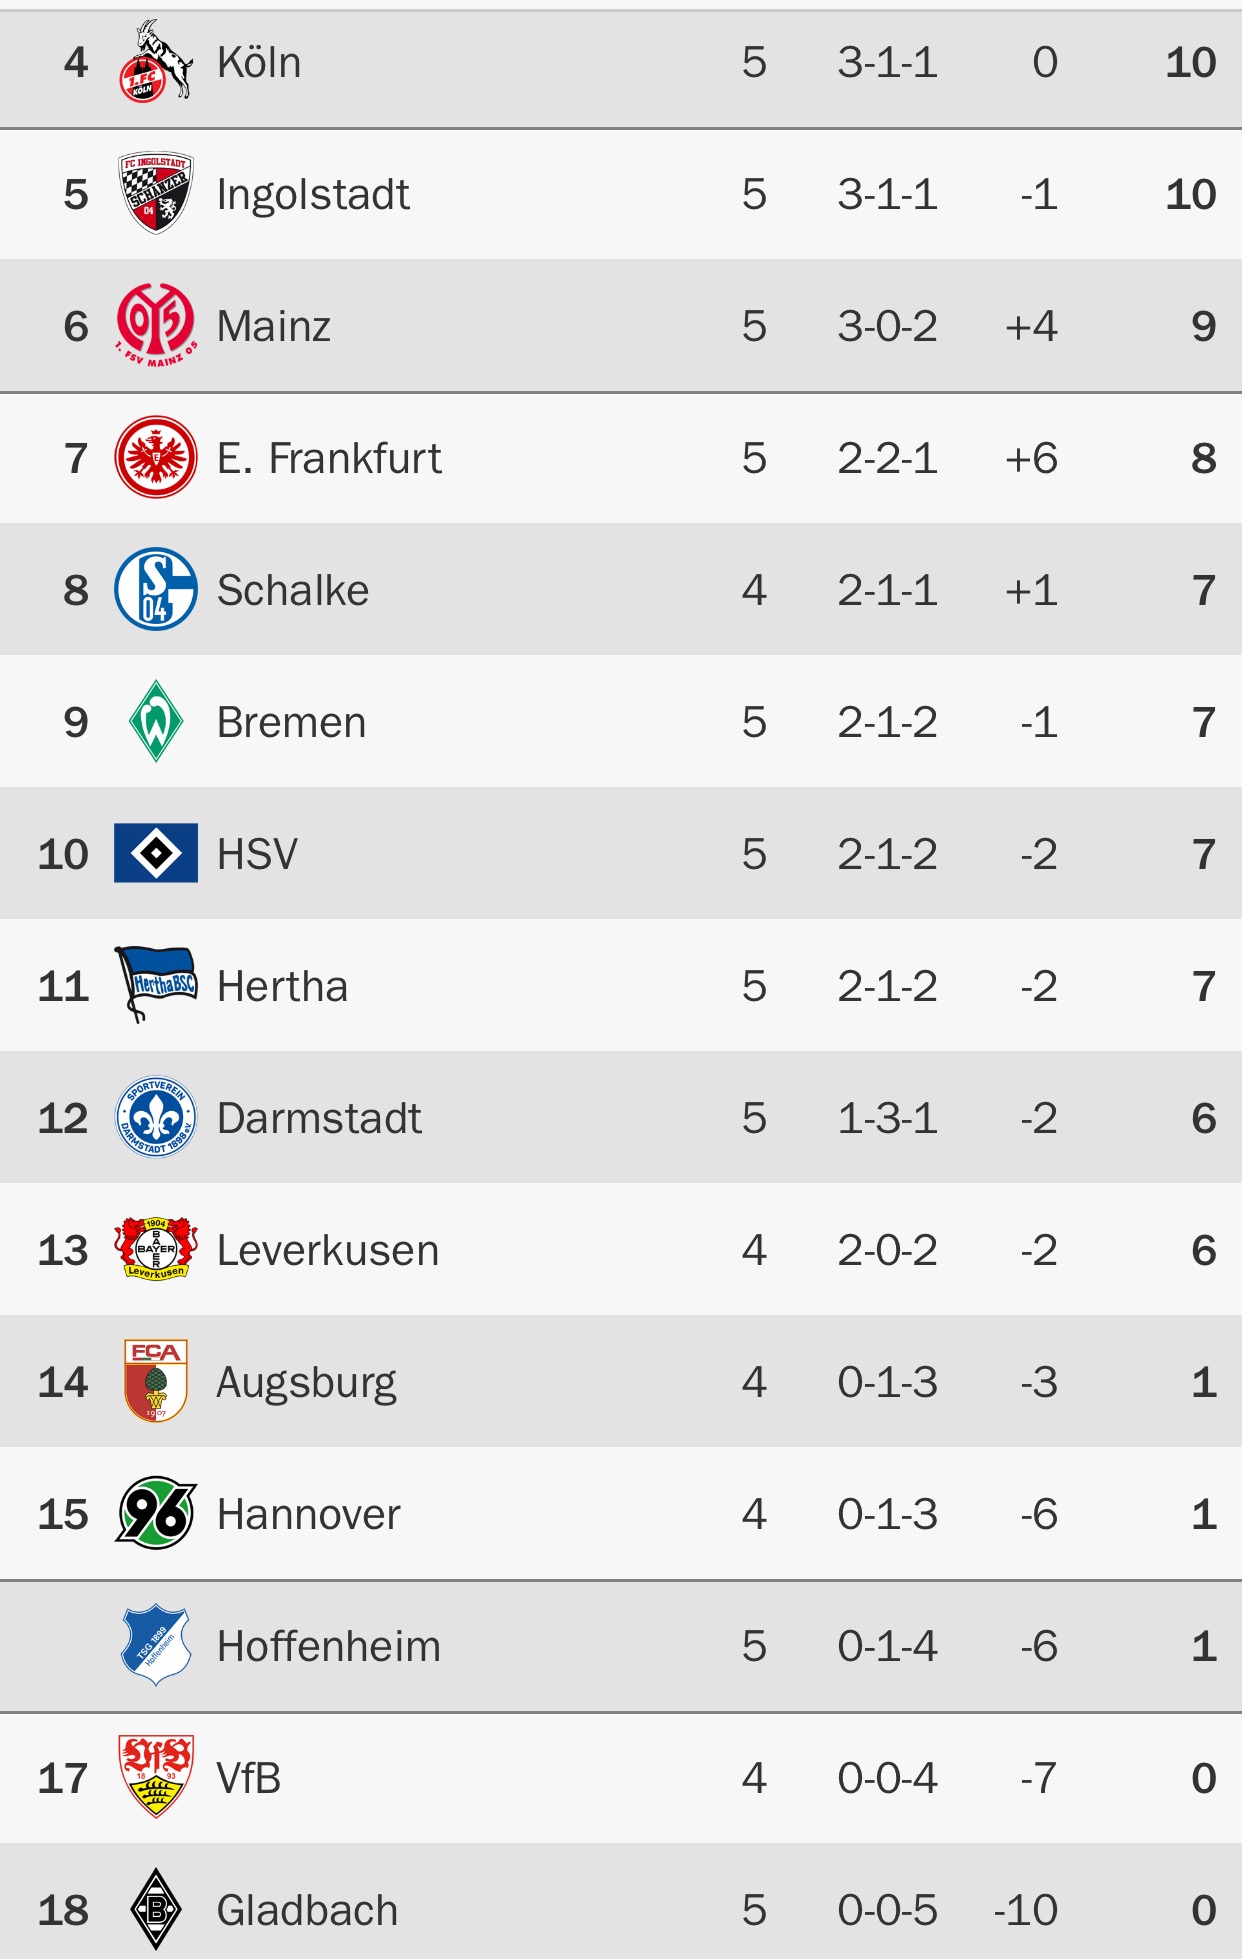1242x1959 pixels.
Task: Select Mainz record 3-0-2
Action: [x=887, y=326]
